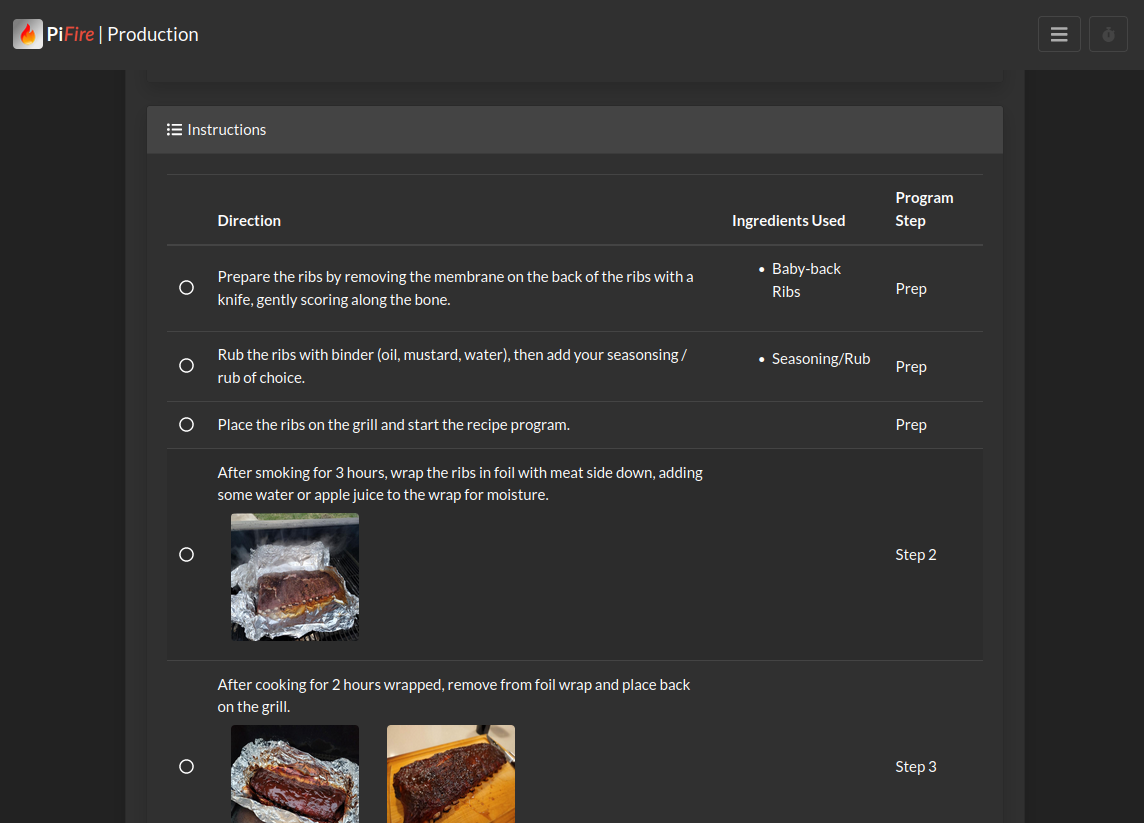Screen dimensions: 1144x823
Task: Open the hamburger navigation menu
Action: click(1059, 33)
